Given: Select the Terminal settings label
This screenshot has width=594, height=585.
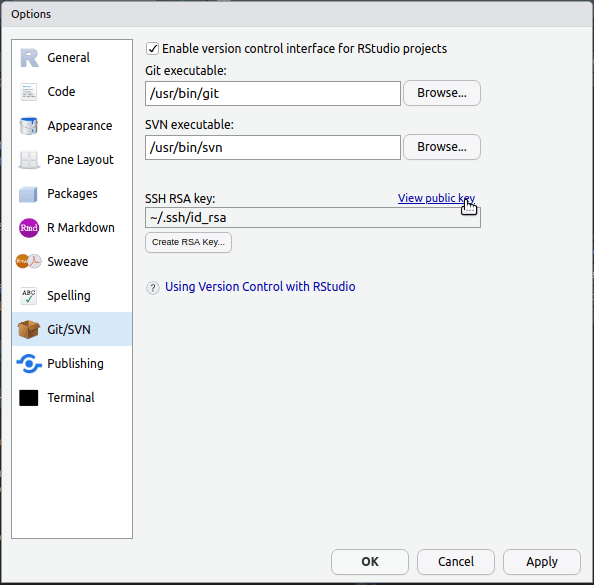Looking at the screenshot, I should (x=71, y=397).
